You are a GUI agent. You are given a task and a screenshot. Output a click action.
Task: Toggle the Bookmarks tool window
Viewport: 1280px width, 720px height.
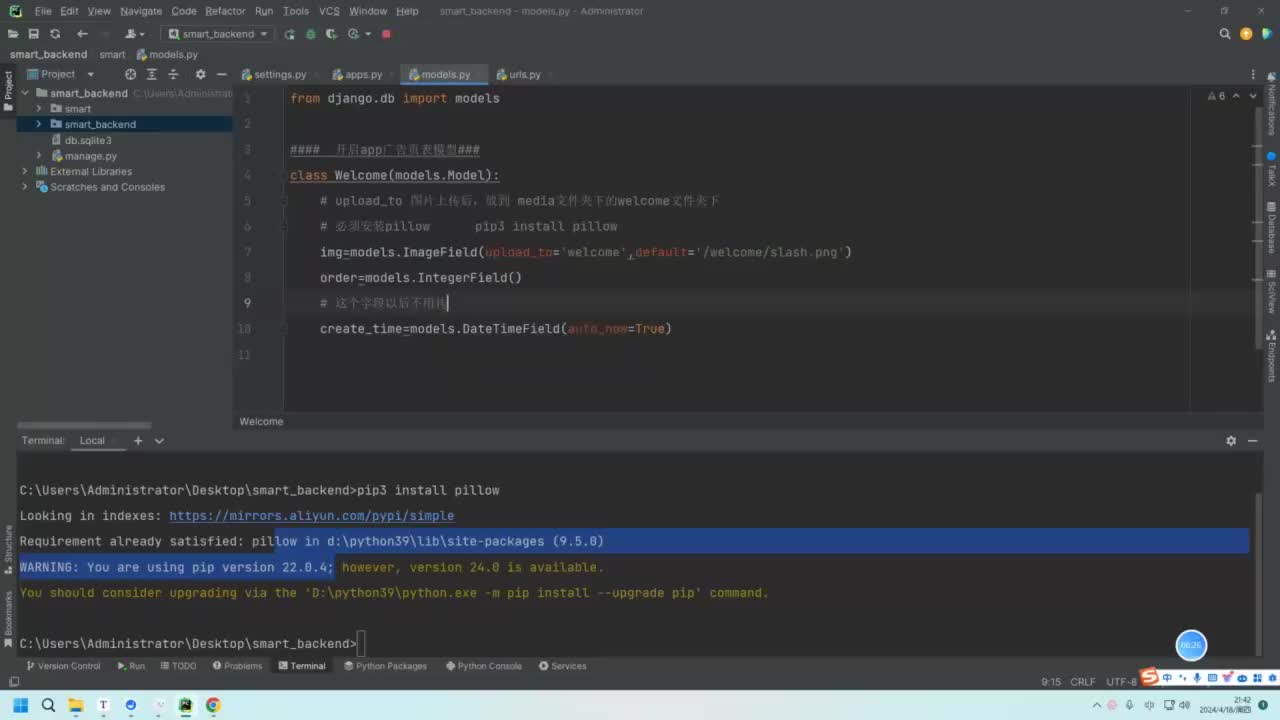(8, 618)
